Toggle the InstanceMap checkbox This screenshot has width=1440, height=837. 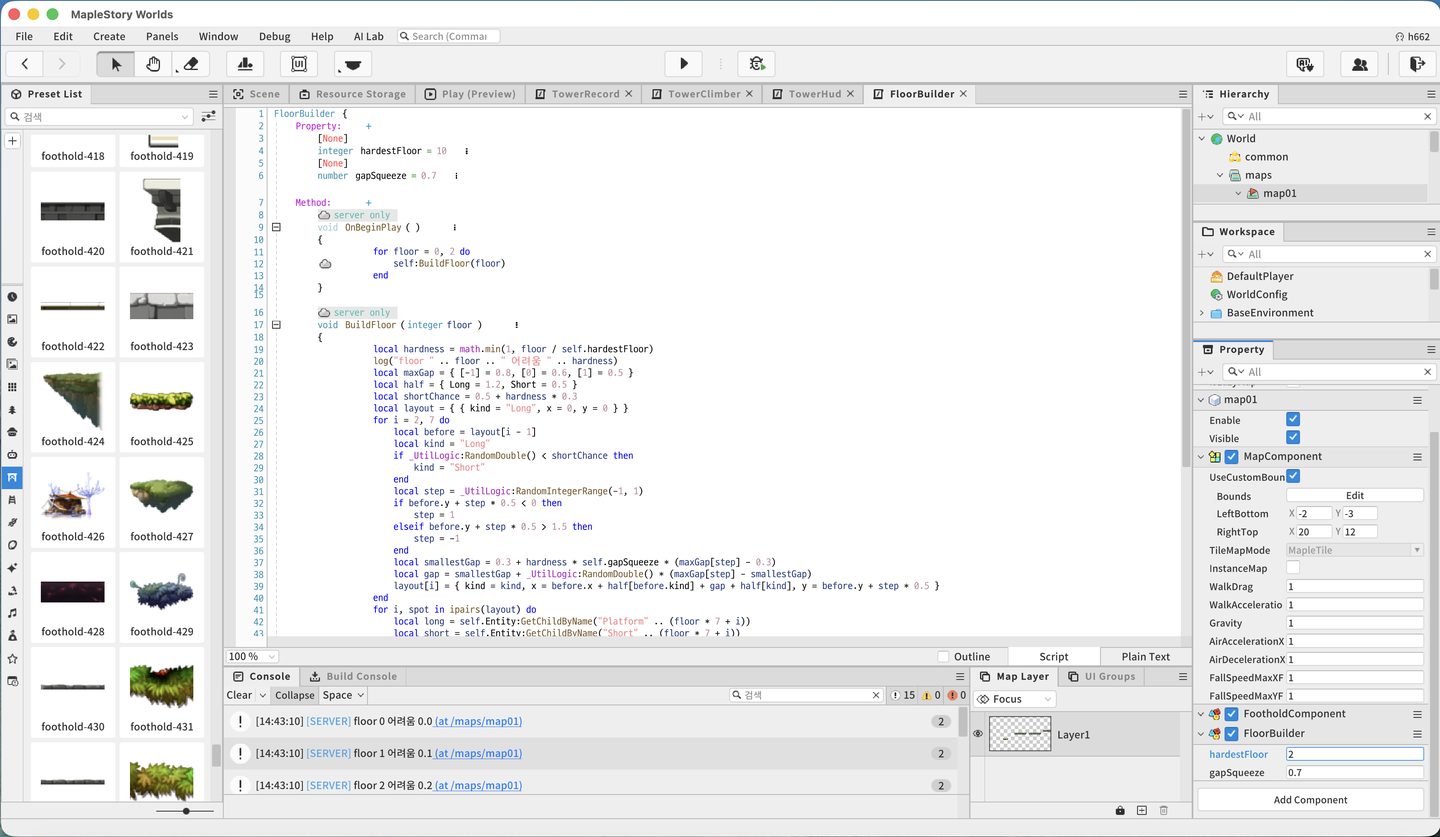coord(1293,568)
